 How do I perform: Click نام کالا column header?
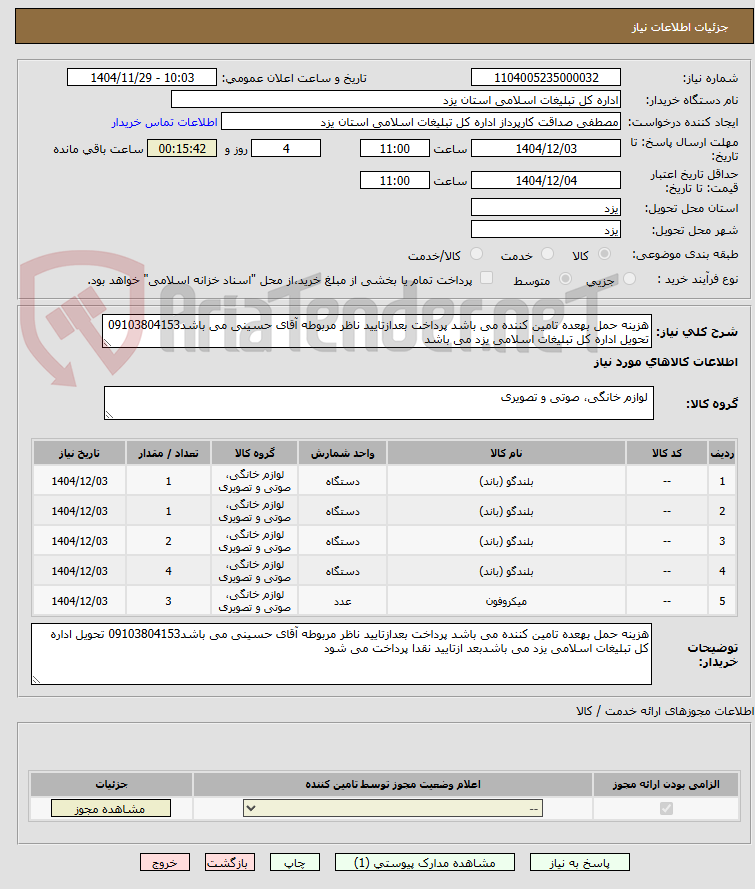(x=506, y=453)
